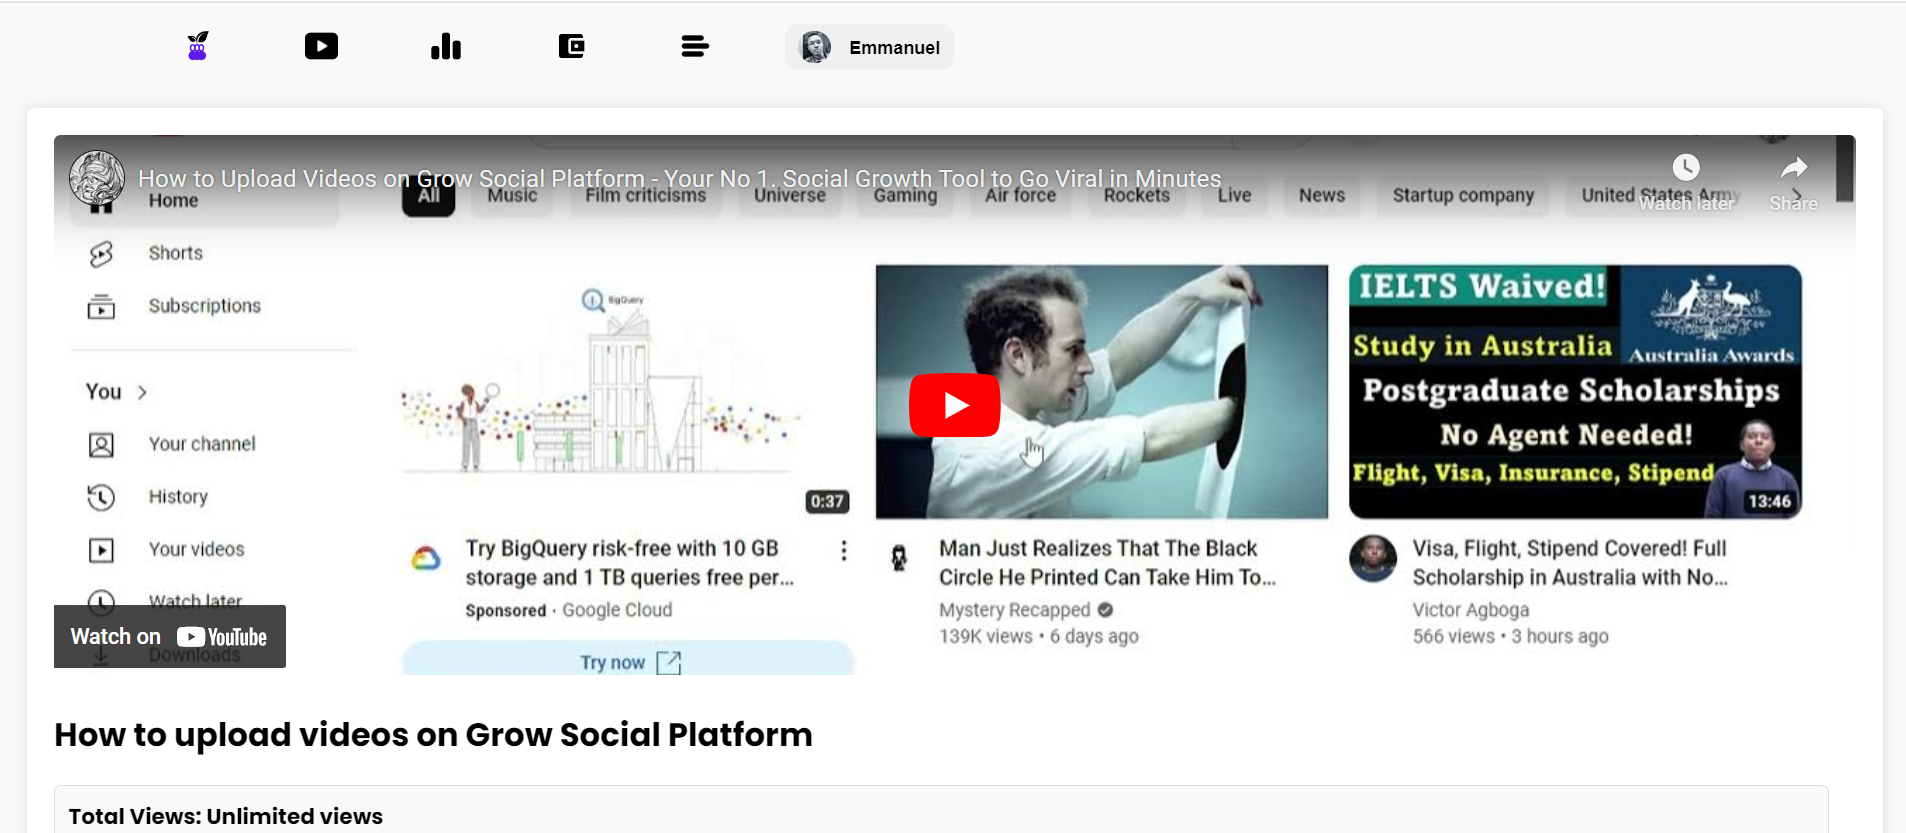Viewport: 1906px width, 833px height.
Task: Select the Rockets filter chip
Action: coord(1137,196)
